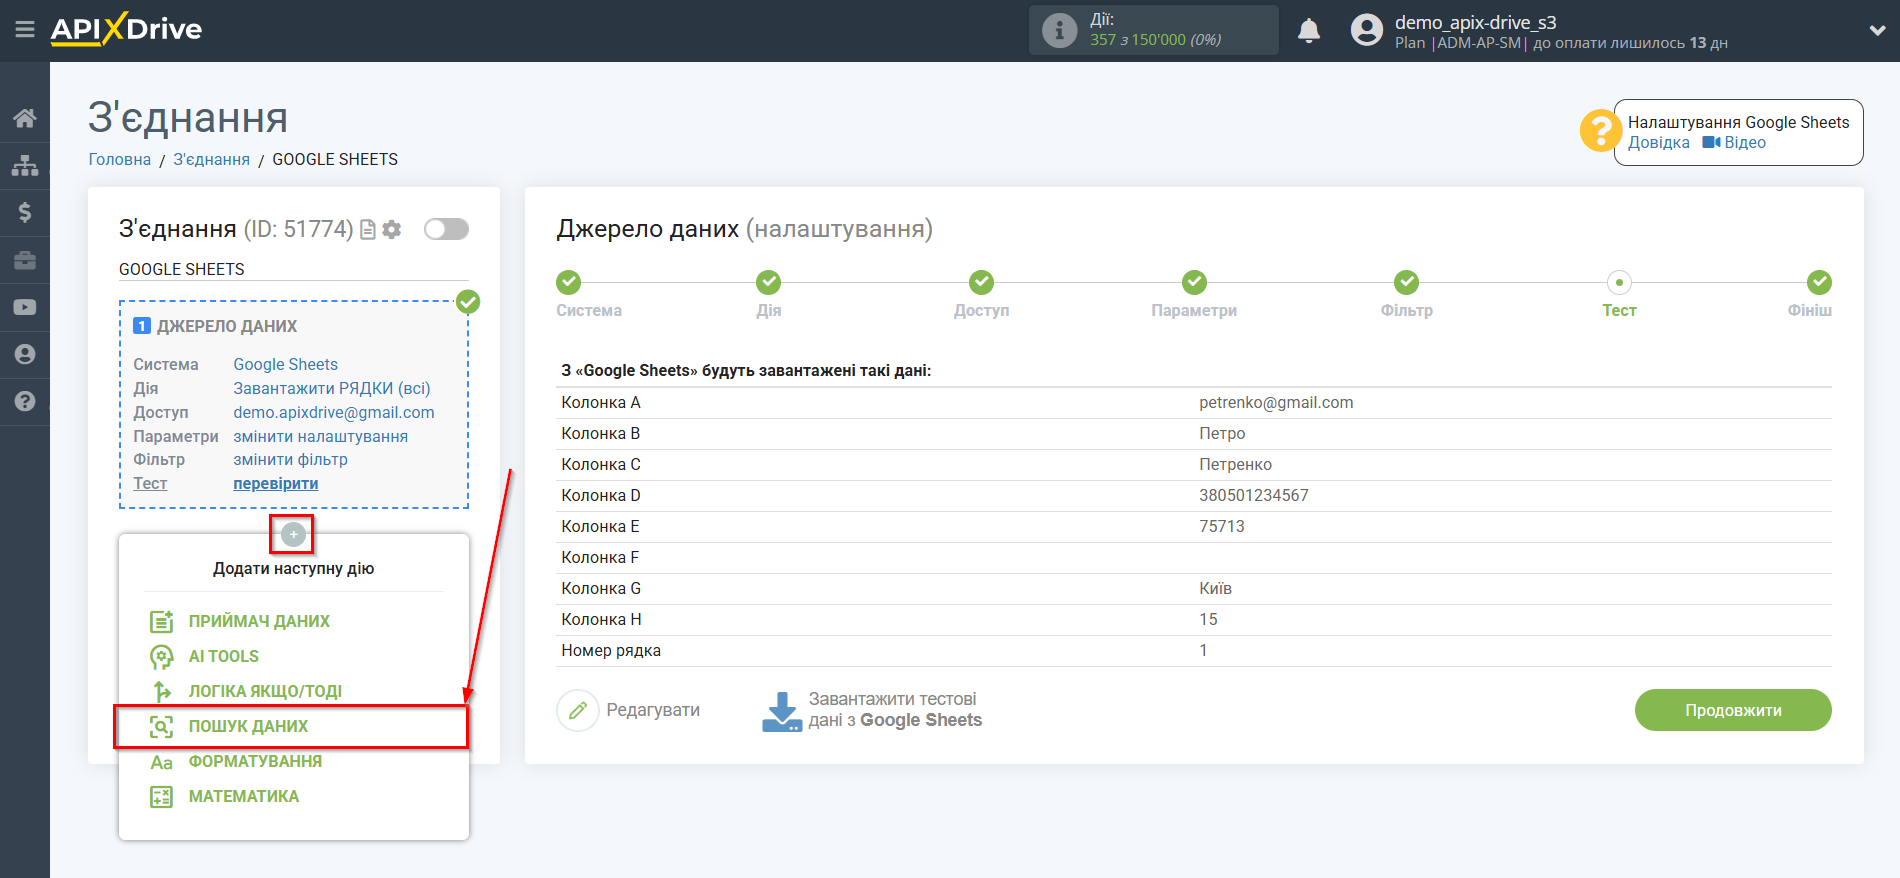Go to the Дія step
The image size is (1900, 878).
click(x=769, y=282)
